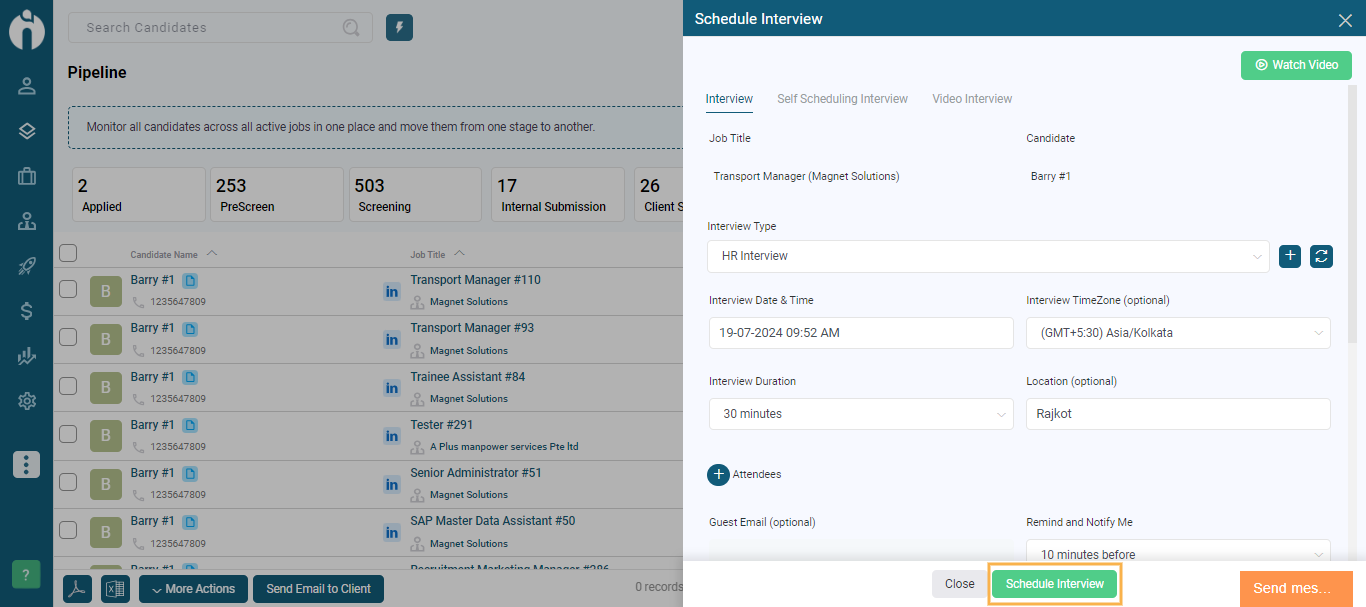The height and width of the screenshot is (607, 1366).
Task: Open resume icon for Transport Manager #110 row
Action: point(190,280)
